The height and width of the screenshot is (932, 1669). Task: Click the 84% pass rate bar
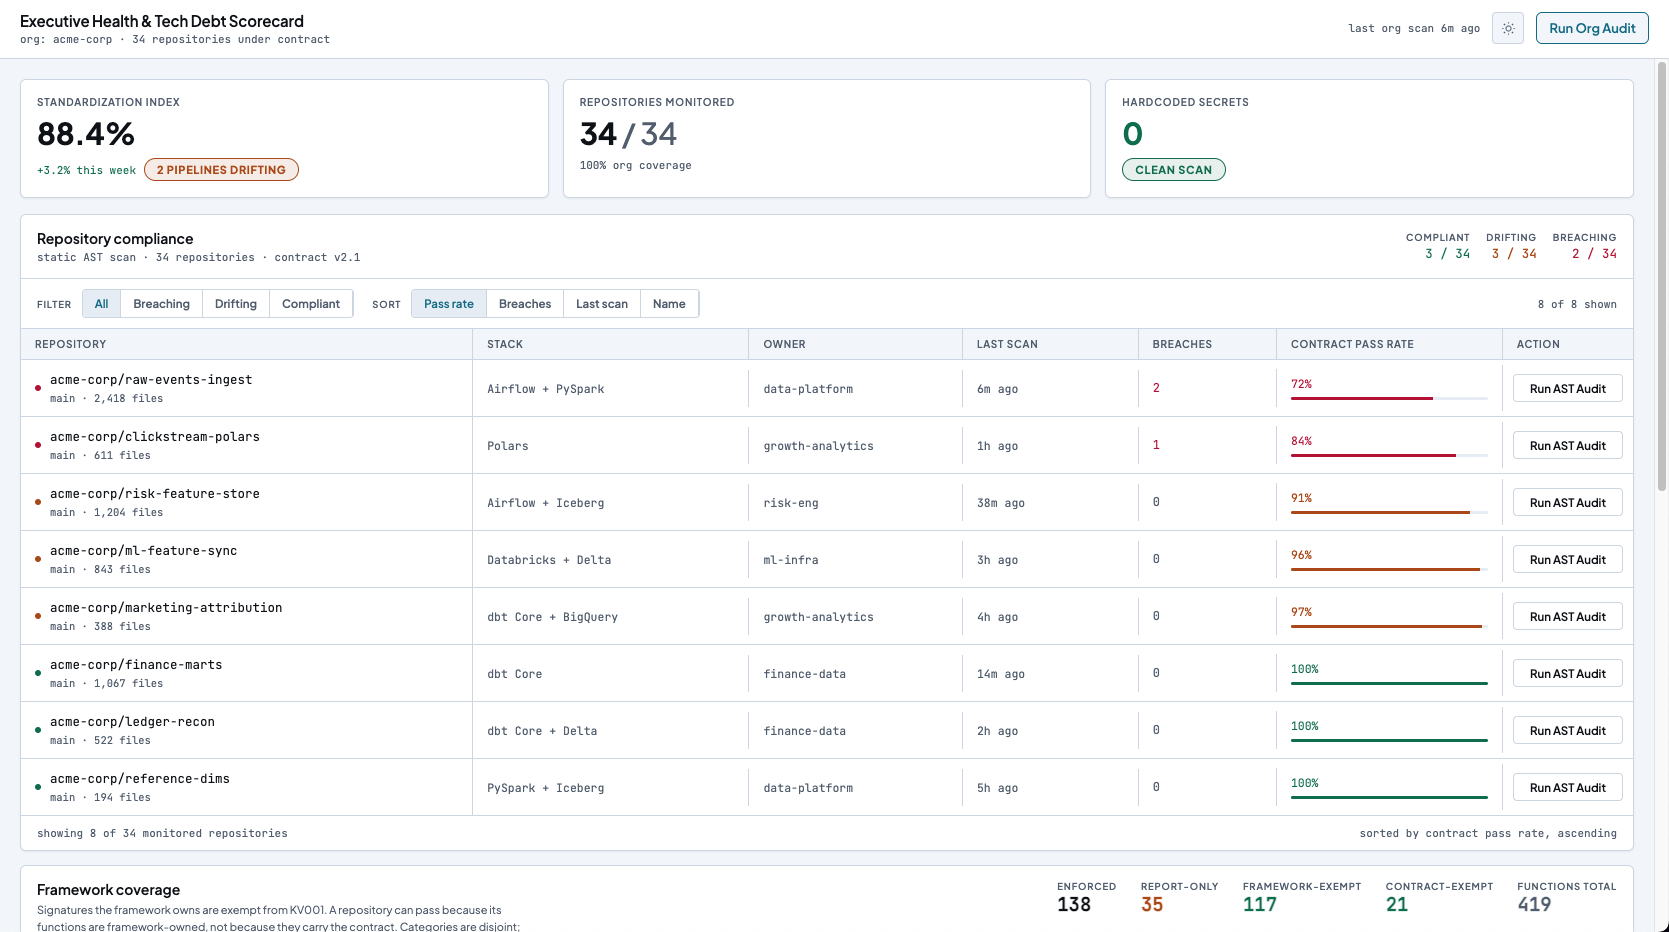coord(1389,455)
